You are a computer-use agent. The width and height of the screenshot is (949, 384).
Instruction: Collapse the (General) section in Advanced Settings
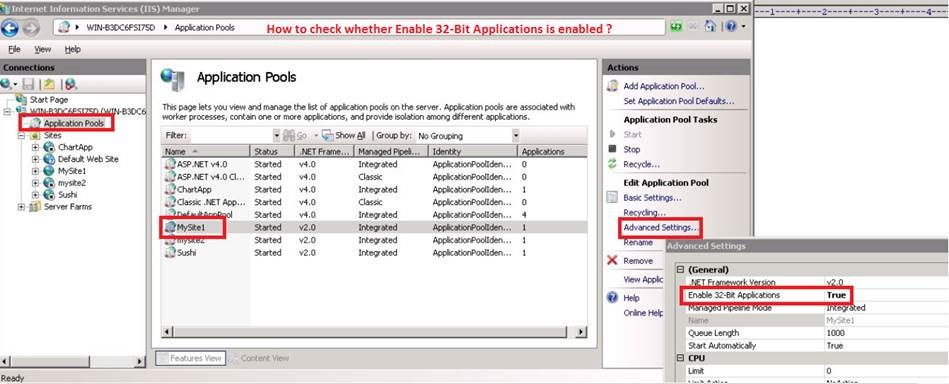[x=680, y=270]
